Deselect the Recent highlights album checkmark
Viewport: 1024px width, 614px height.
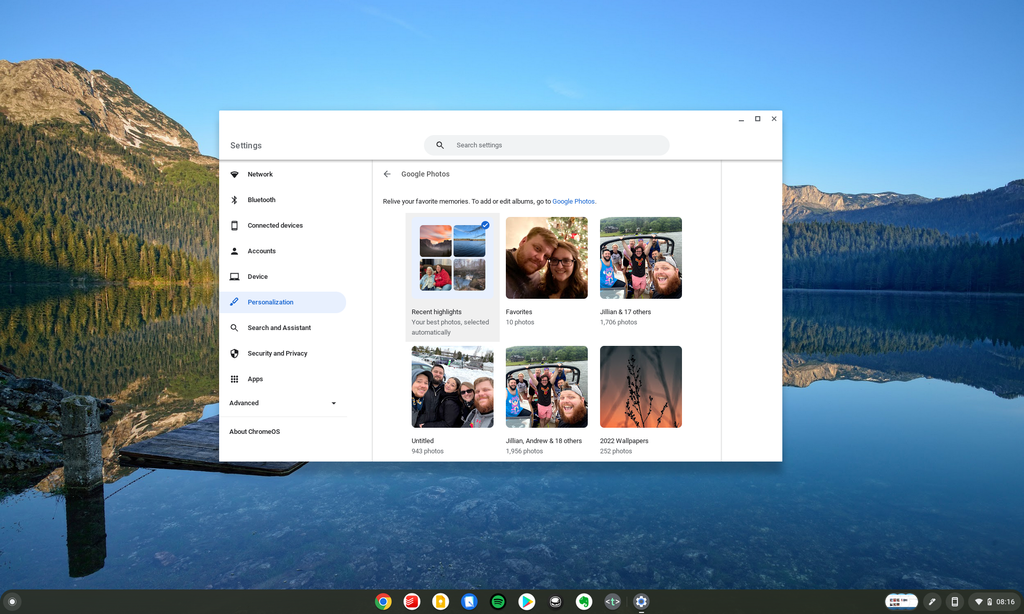coord(483,226)
